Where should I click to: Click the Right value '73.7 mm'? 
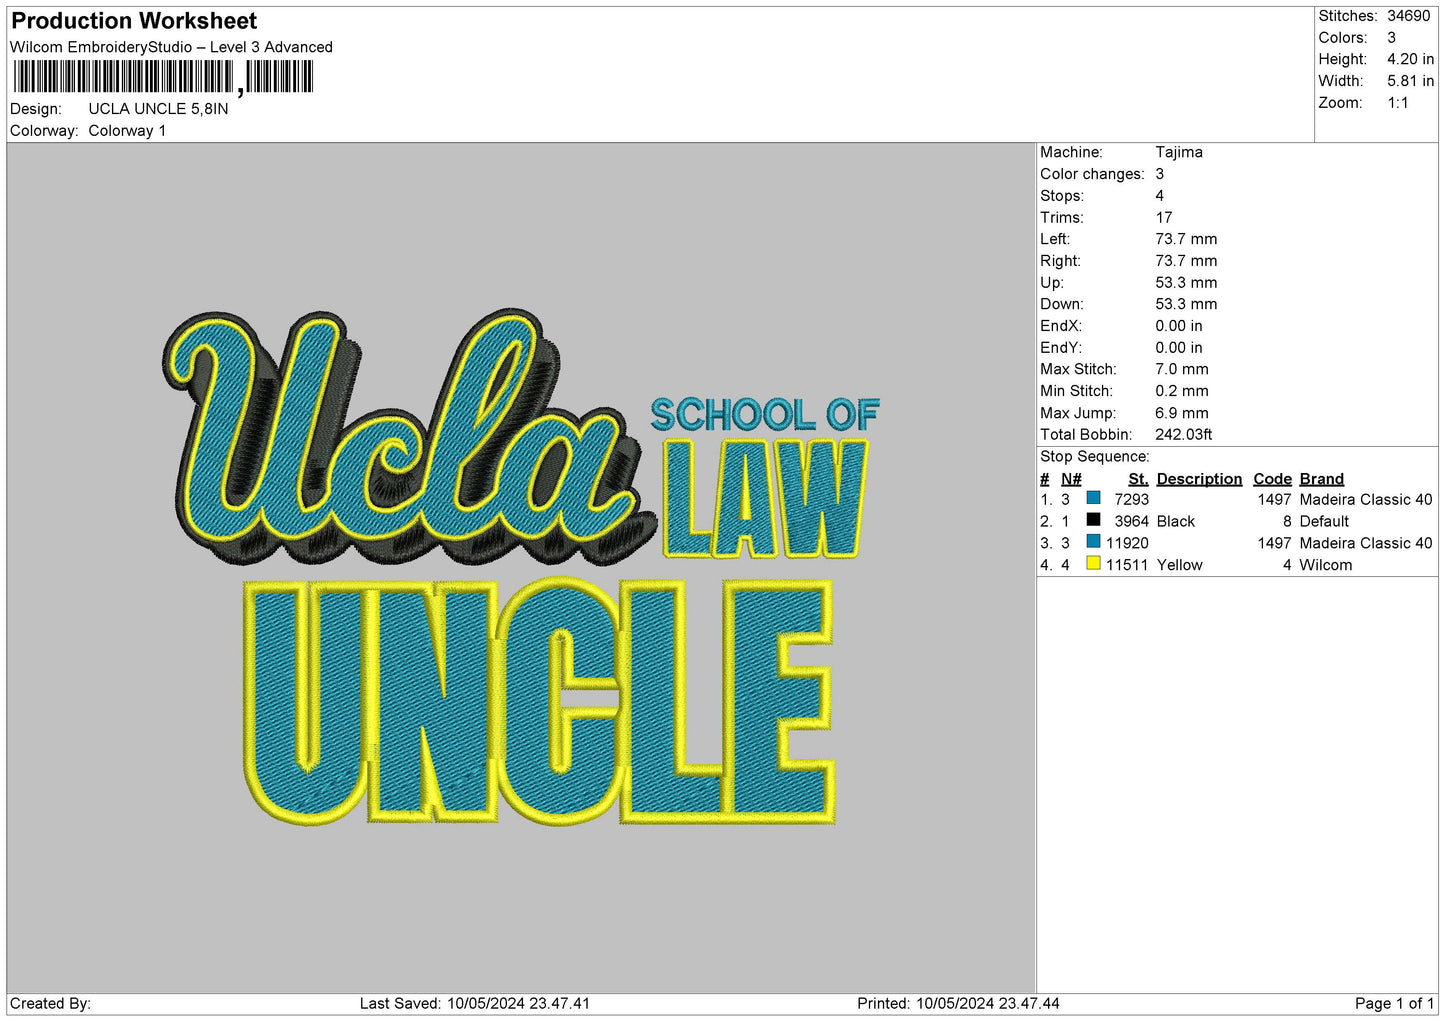click(x=1186, y=261)
